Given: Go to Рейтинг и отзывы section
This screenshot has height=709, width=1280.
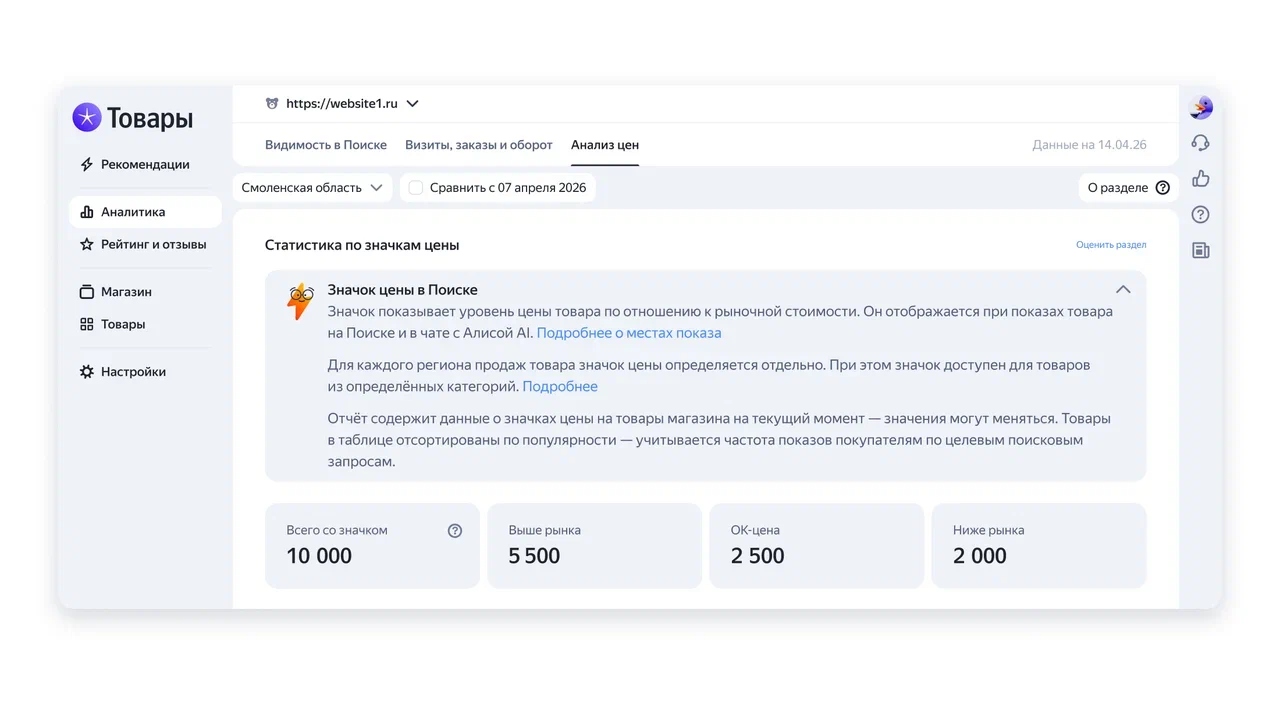Looking at the screenshot, I should (x=153, y=244).
